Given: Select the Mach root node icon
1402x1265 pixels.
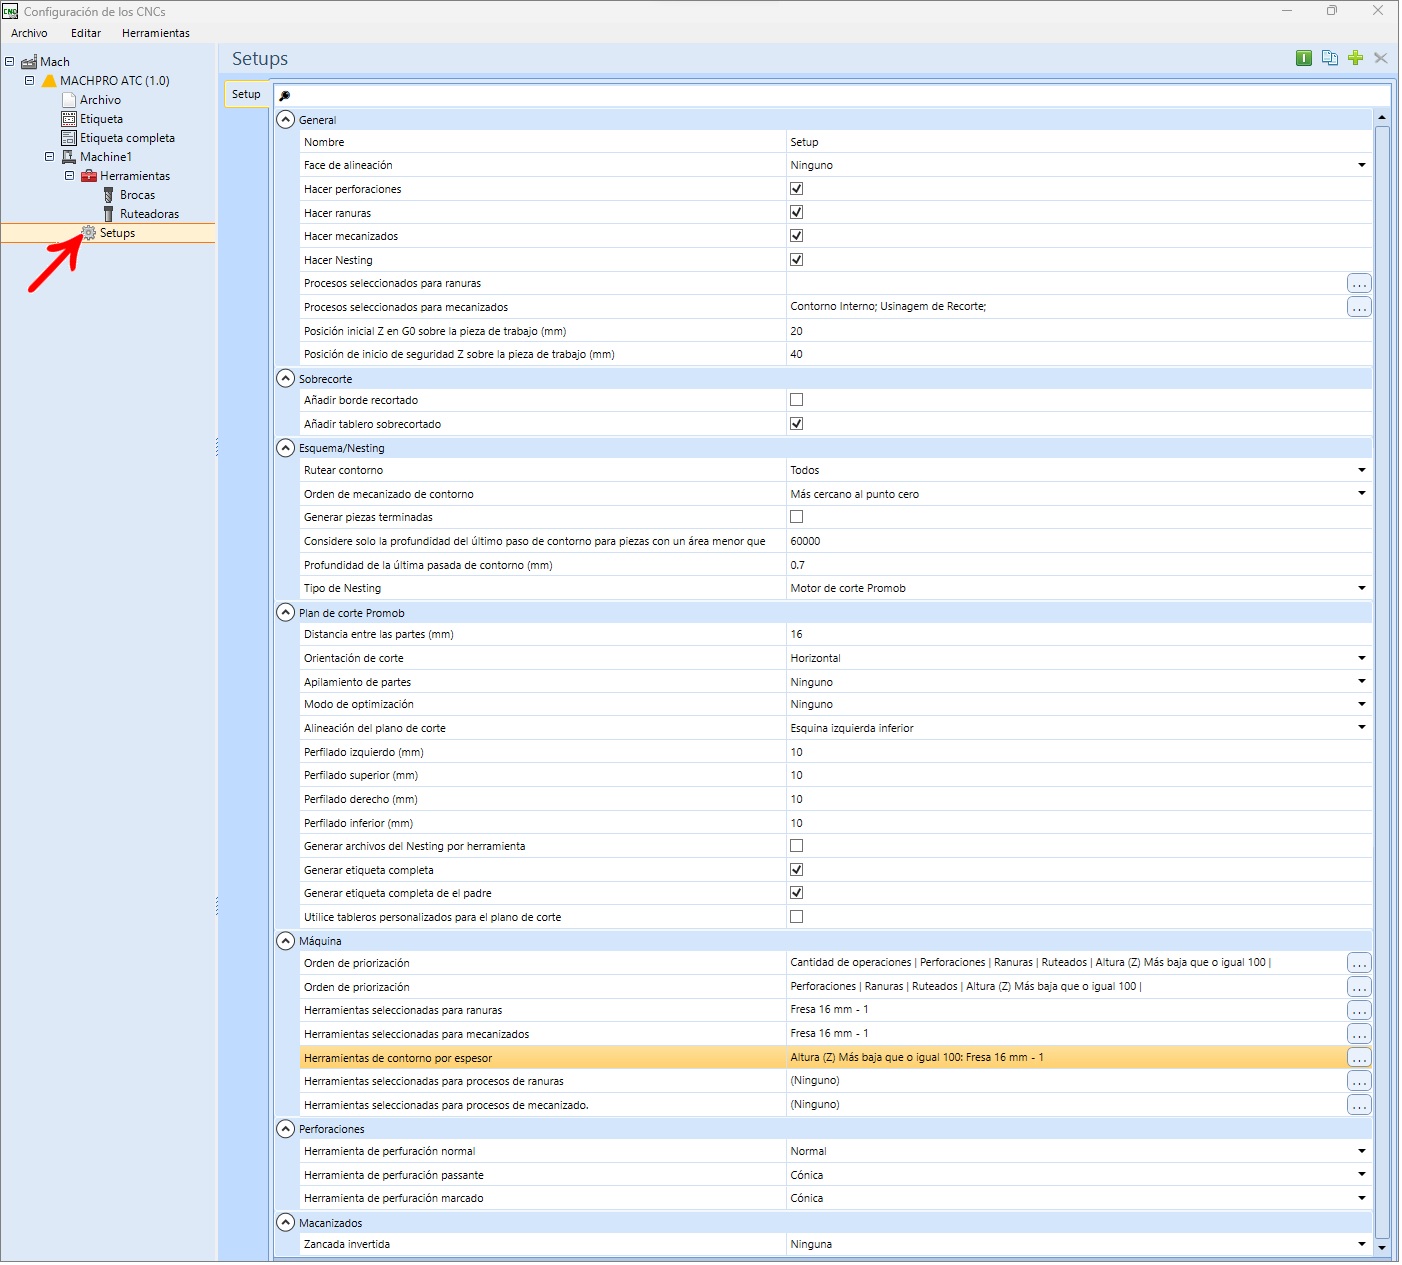Looking at the screenshot, I should 29,62.
